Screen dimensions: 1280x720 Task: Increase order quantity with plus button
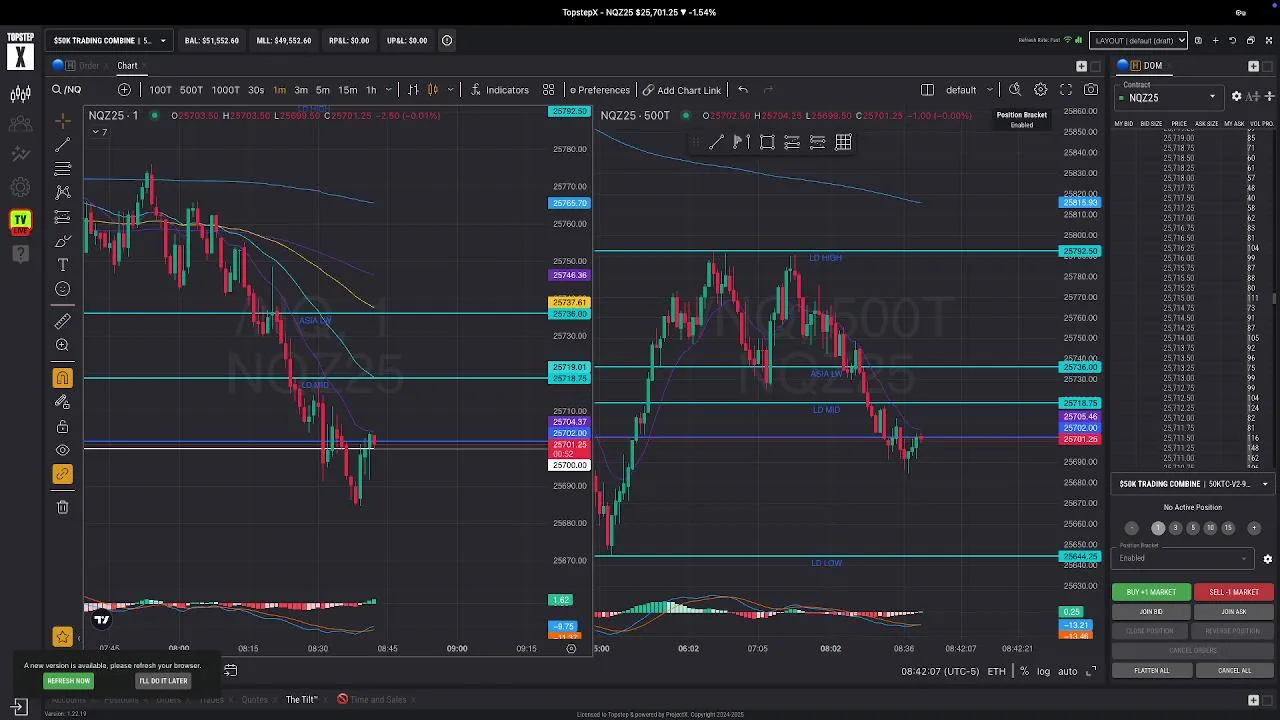click(1255, 528)
